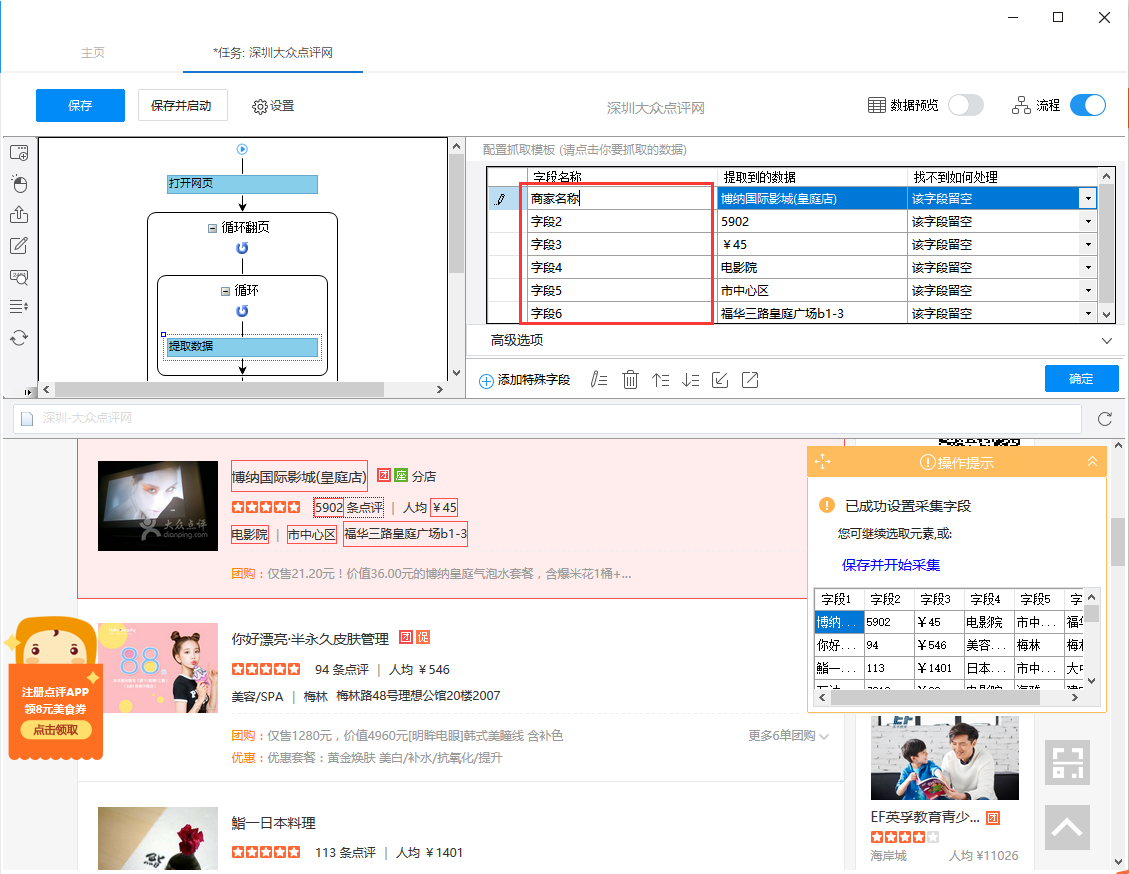
Task: Click the 点击领取 coupon button
Action: pos(55,730)
